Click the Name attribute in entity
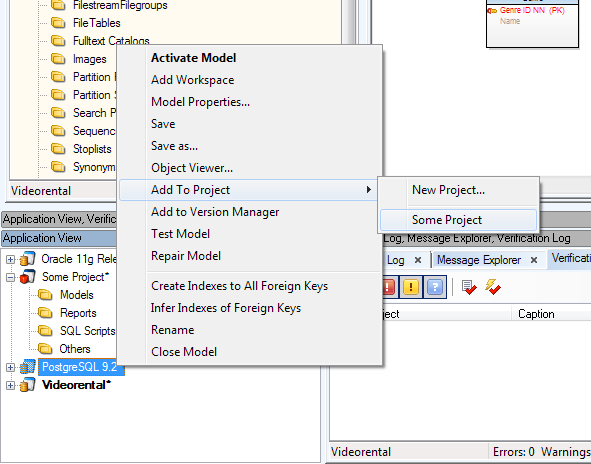 (x=510, y=21)
